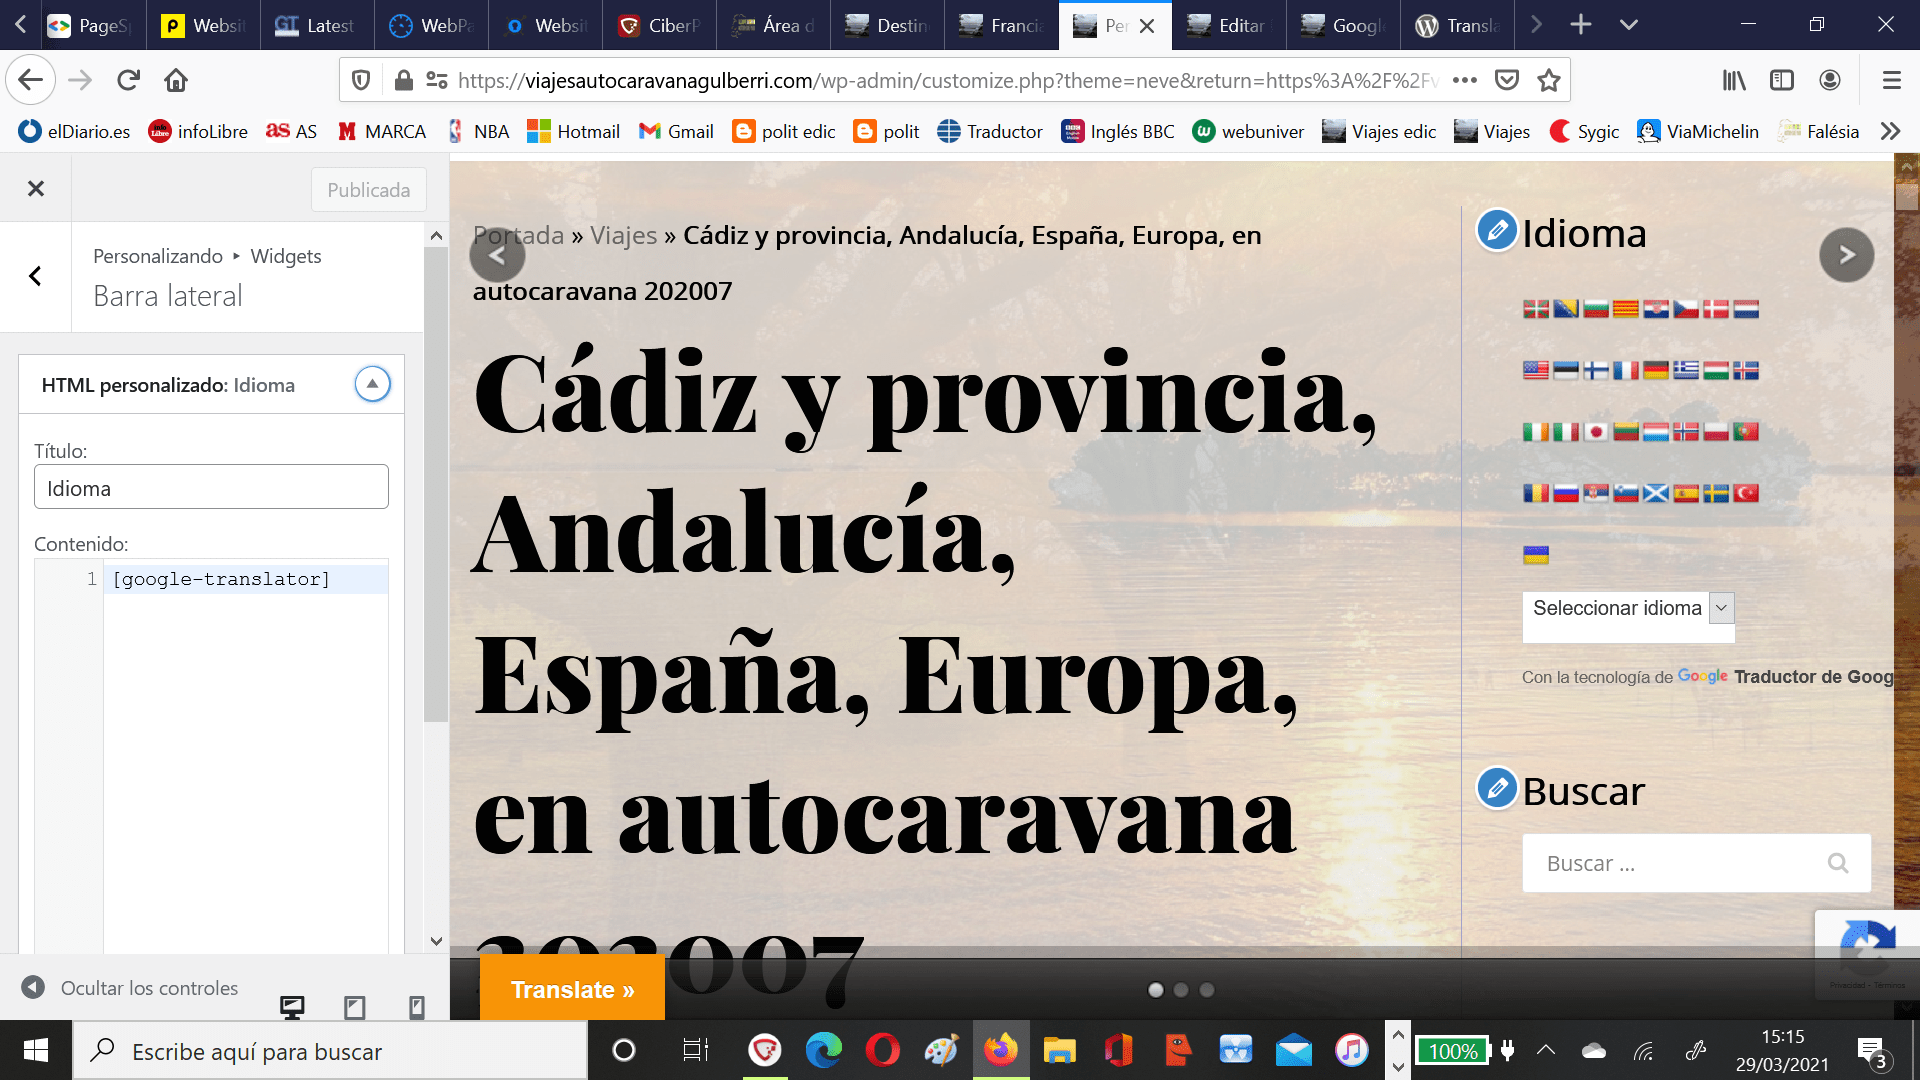
Task: Switch to desktop preview mode
Action: (x=292, y=1007)
